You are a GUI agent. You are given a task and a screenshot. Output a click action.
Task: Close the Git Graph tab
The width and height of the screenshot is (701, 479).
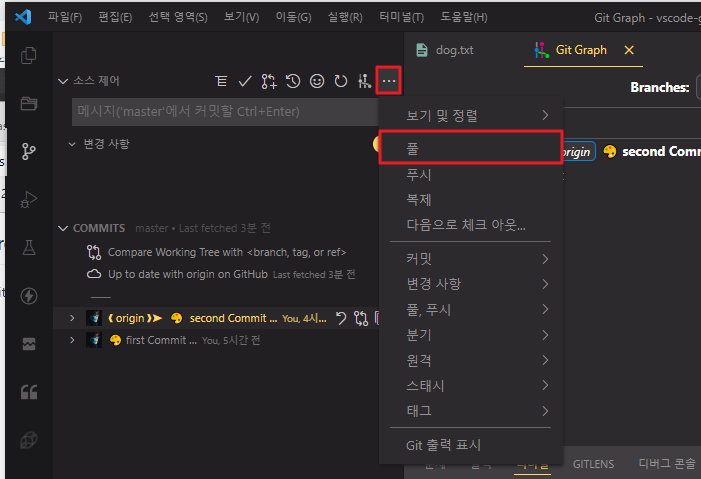point(629,50)
